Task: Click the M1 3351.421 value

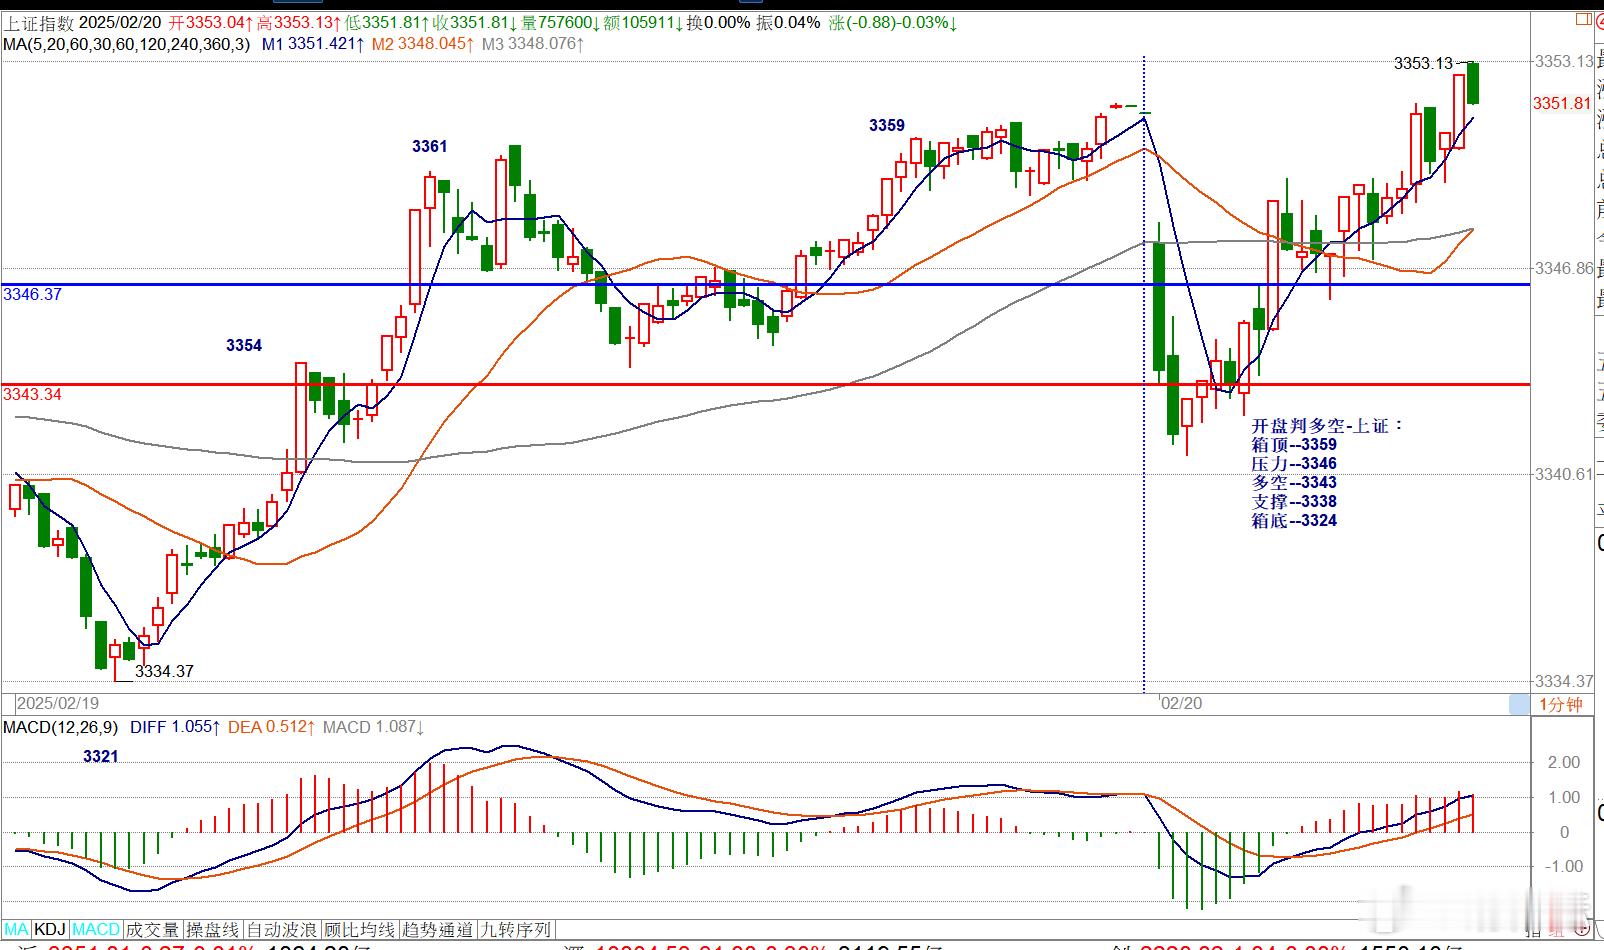Action: pyautogui.click(x=313, y=43)
